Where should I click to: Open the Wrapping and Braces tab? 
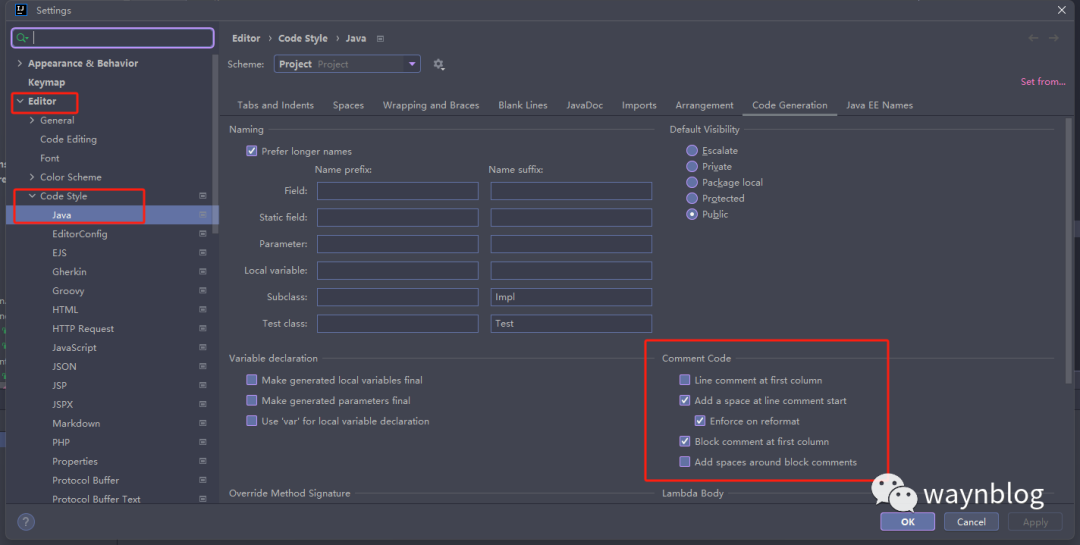click(x=431, y=105)
